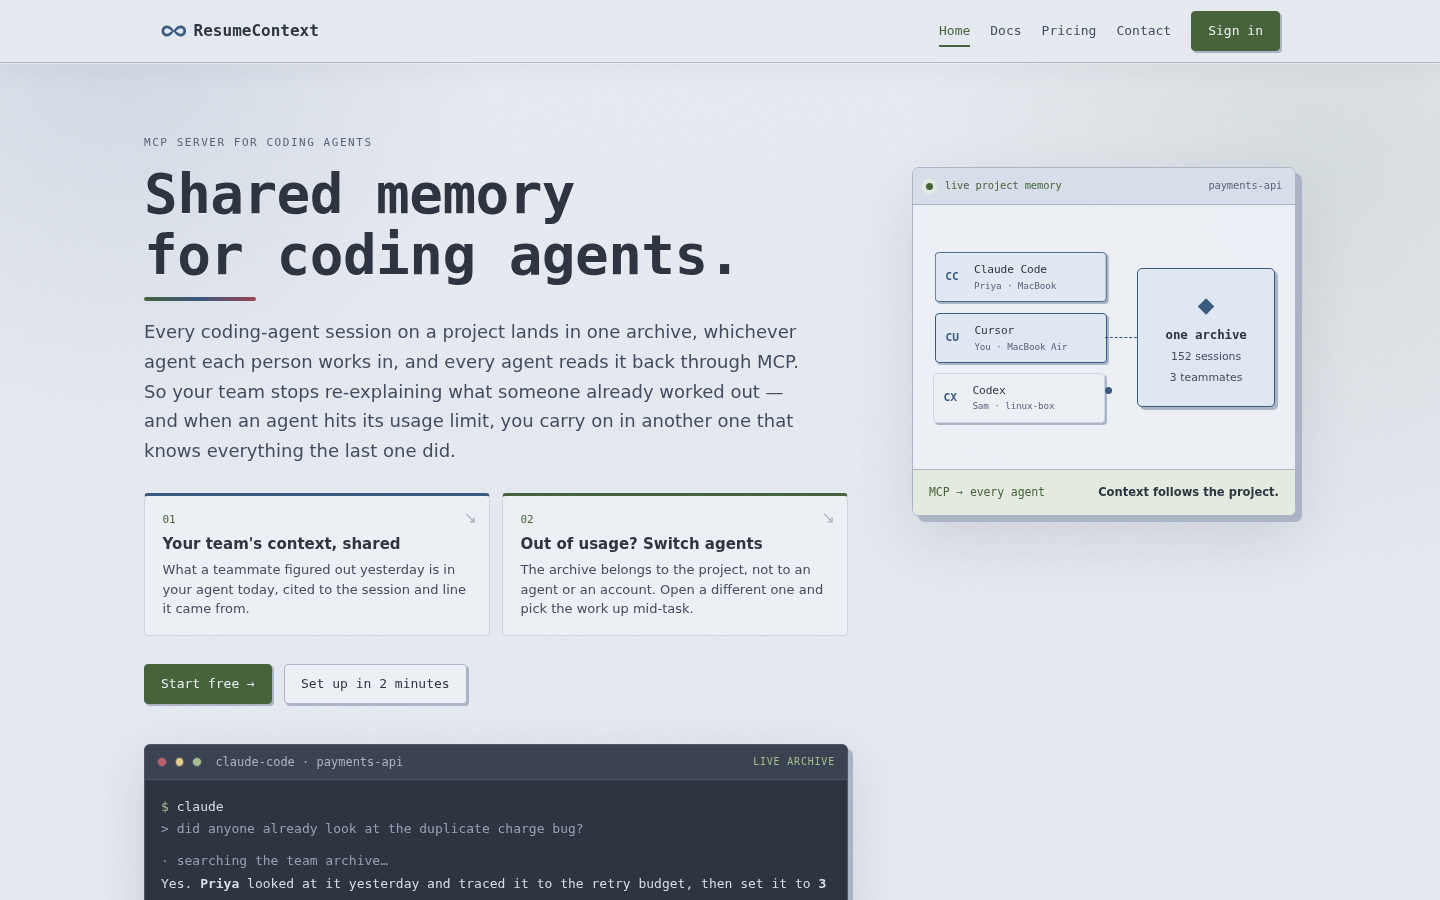Click the terminal title 'claude-code · payments-api'
The image size is (1440, 900).
[309, 762]
